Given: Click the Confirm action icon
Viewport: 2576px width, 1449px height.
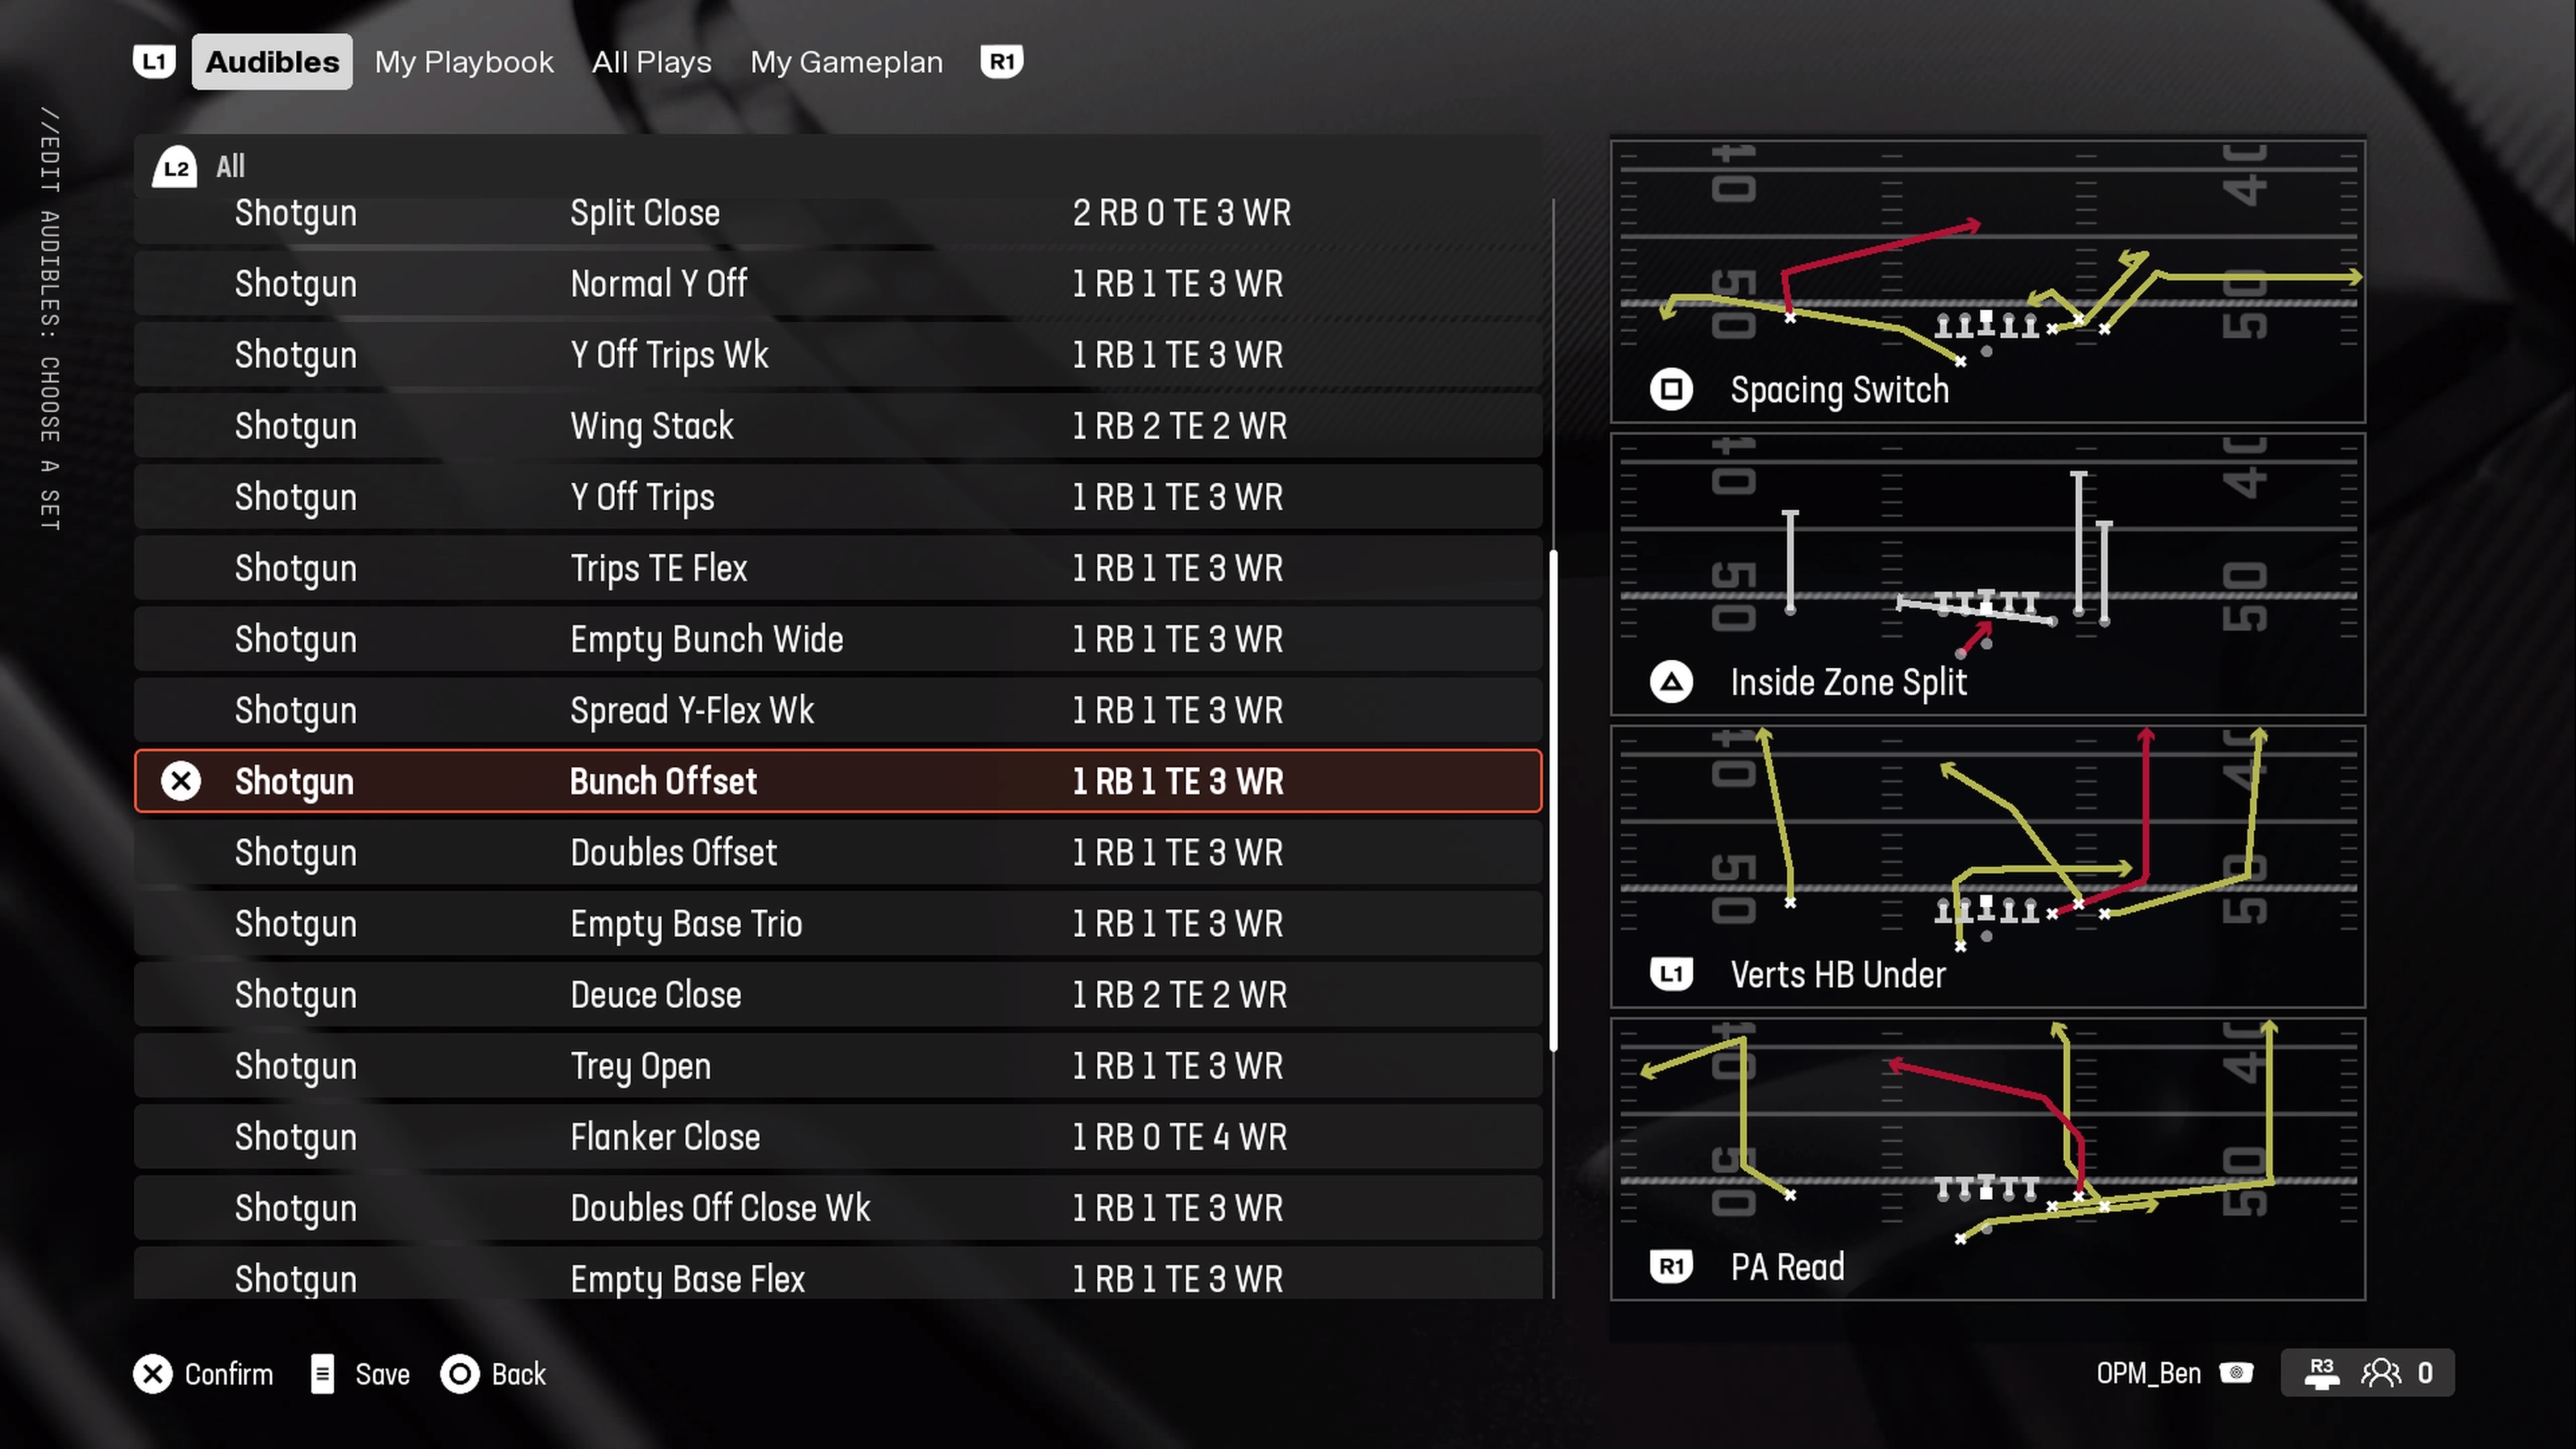Looking at the screenshot, I should 152,1373.
